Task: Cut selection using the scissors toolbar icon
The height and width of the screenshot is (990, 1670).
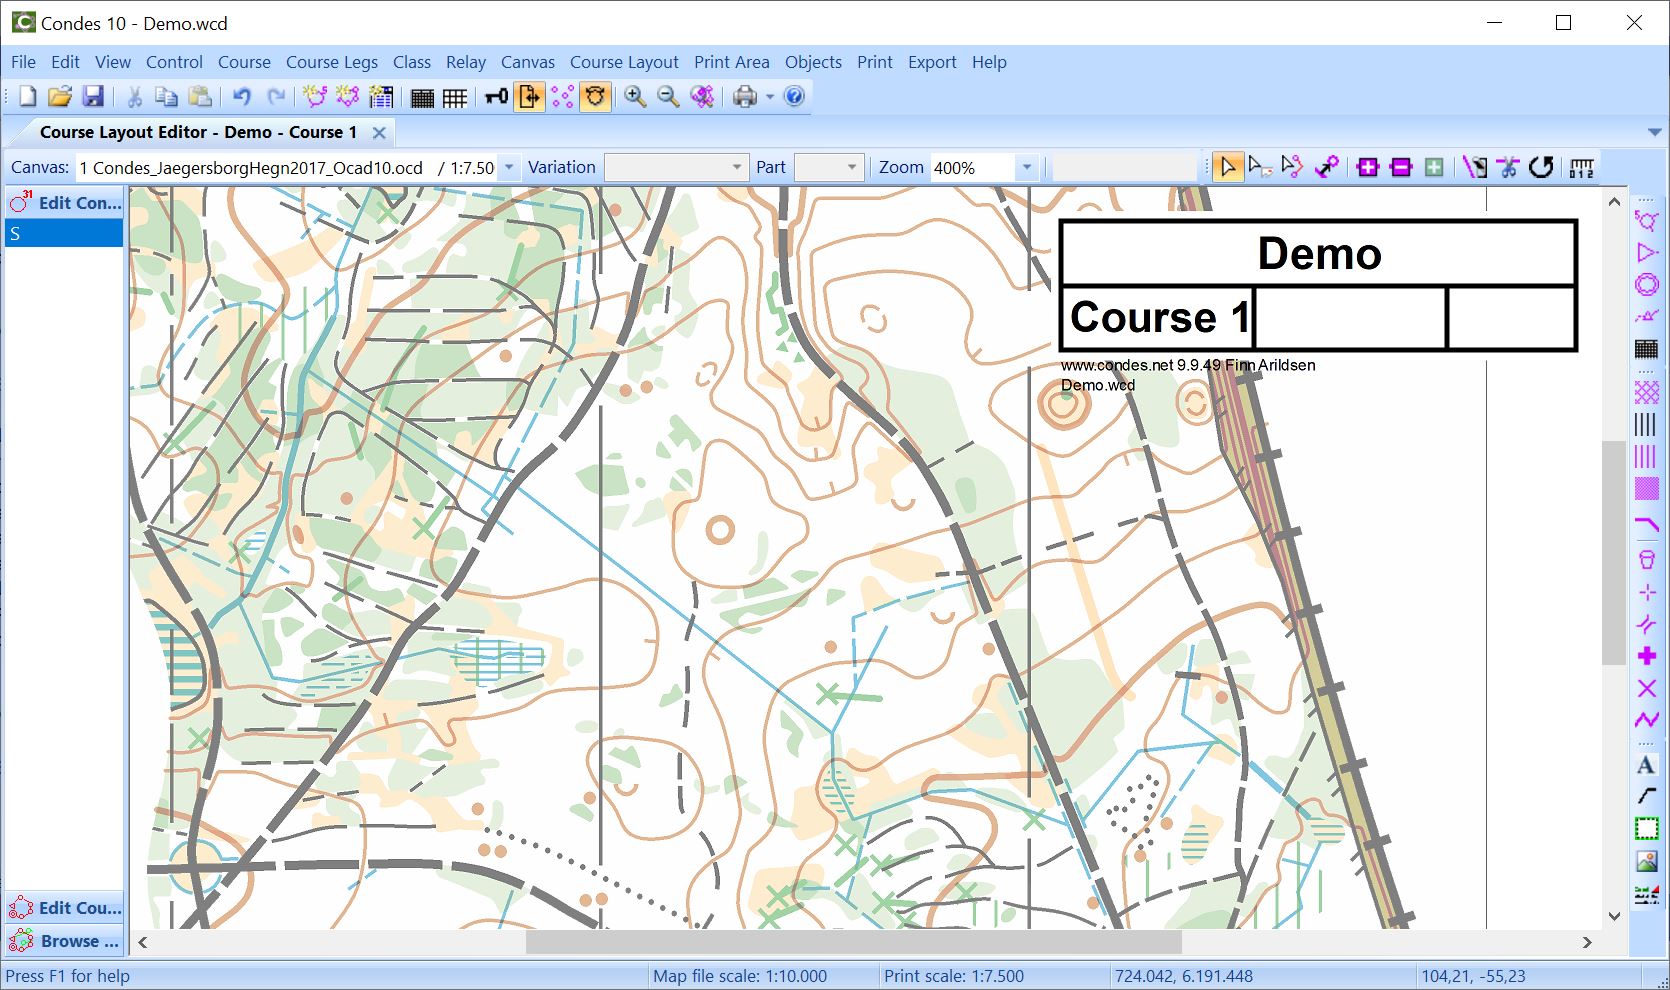Action: point(134,96)
